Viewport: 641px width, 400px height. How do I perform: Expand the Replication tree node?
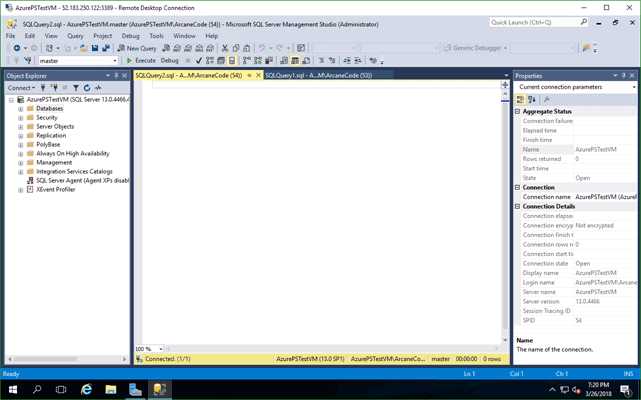[20, 136]
